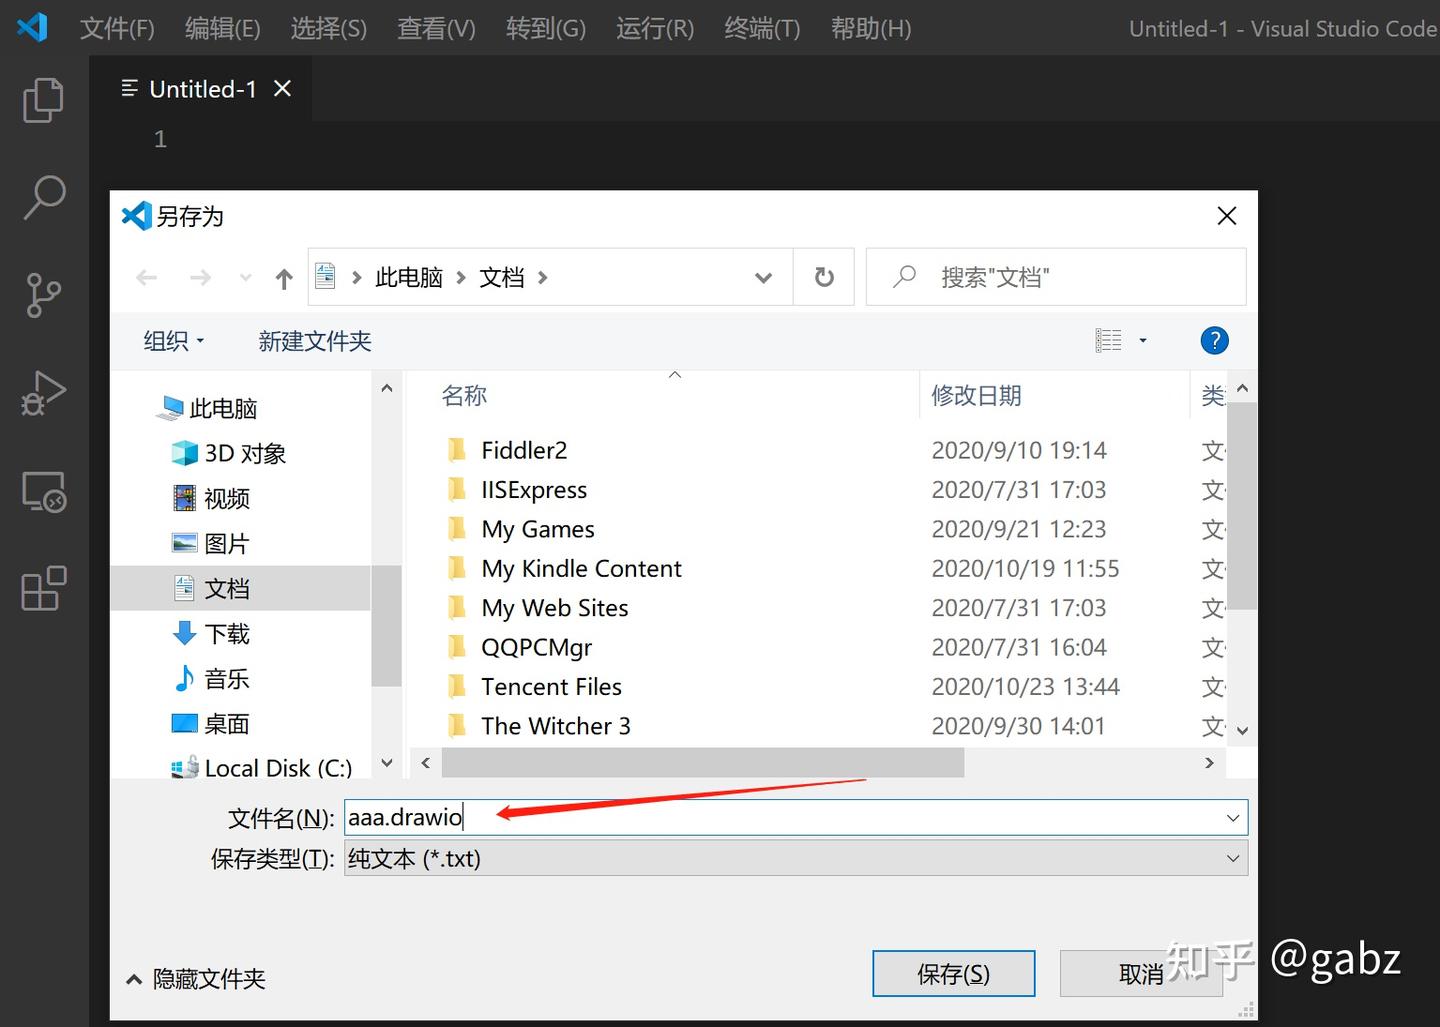This screenshot has height=1027, width=1440.
Task: Click the 新建文件夹 button
Action: (315, 341)
